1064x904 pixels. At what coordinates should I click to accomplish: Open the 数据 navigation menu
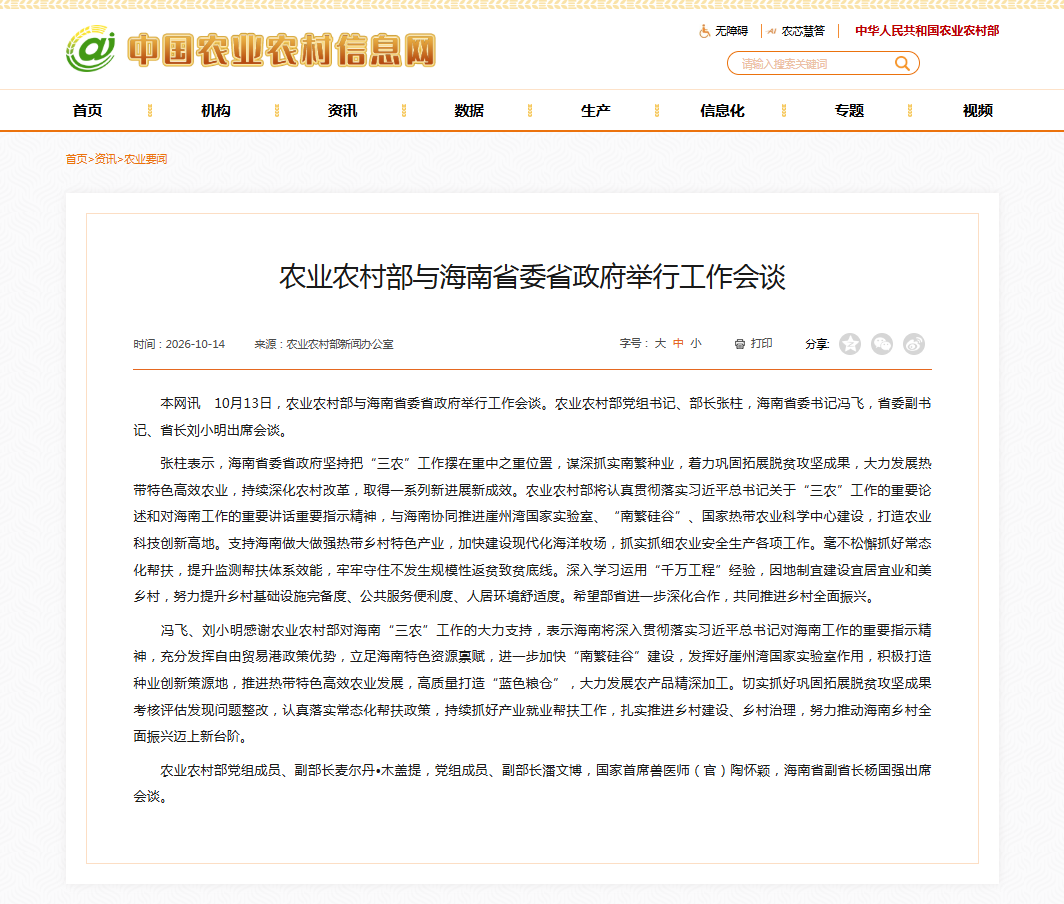point(469,111)
